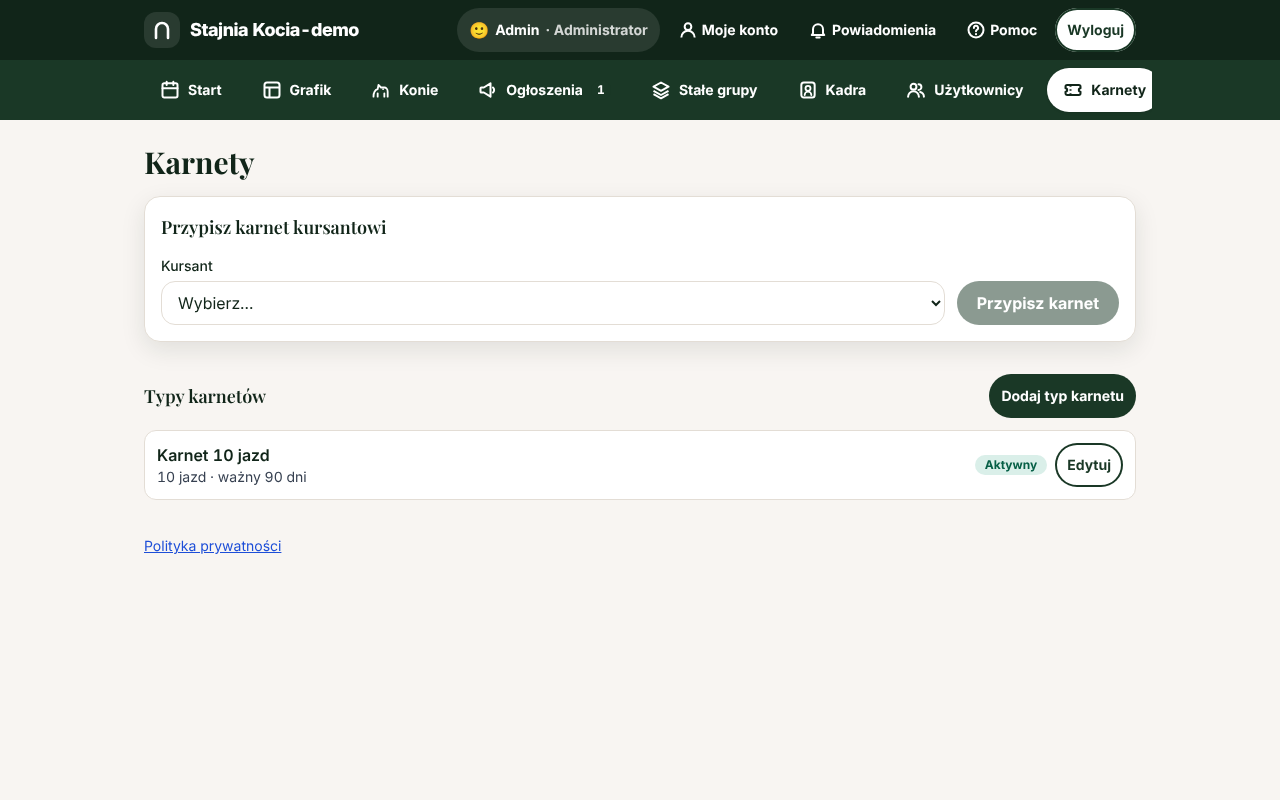Click the Powiadomienia label
The width and height of the screenshot is (1280, 800).
[x=884, y=30]
